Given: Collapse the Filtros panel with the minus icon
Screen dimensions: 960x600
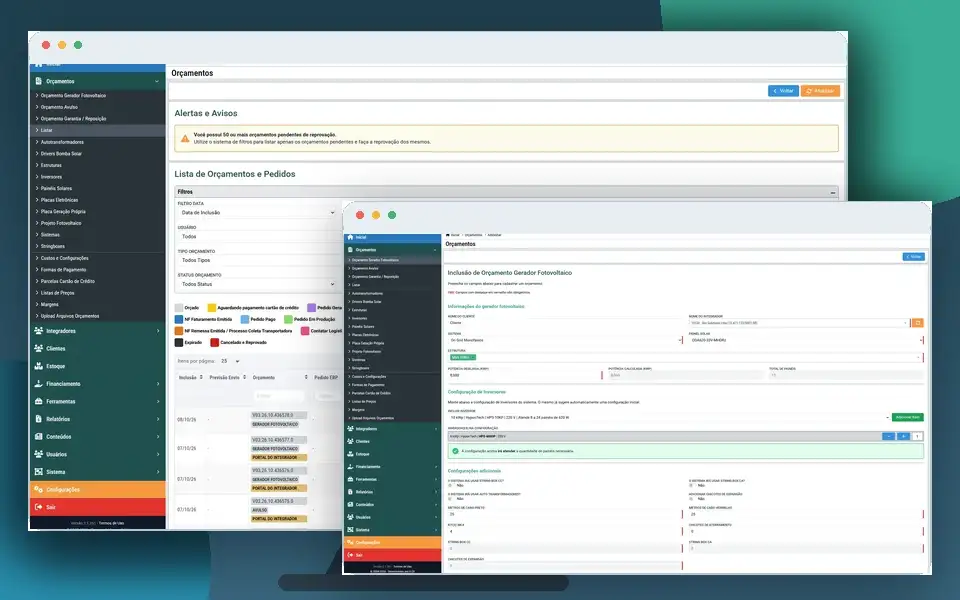Looking at the screenshot, I should click(833, 192).
